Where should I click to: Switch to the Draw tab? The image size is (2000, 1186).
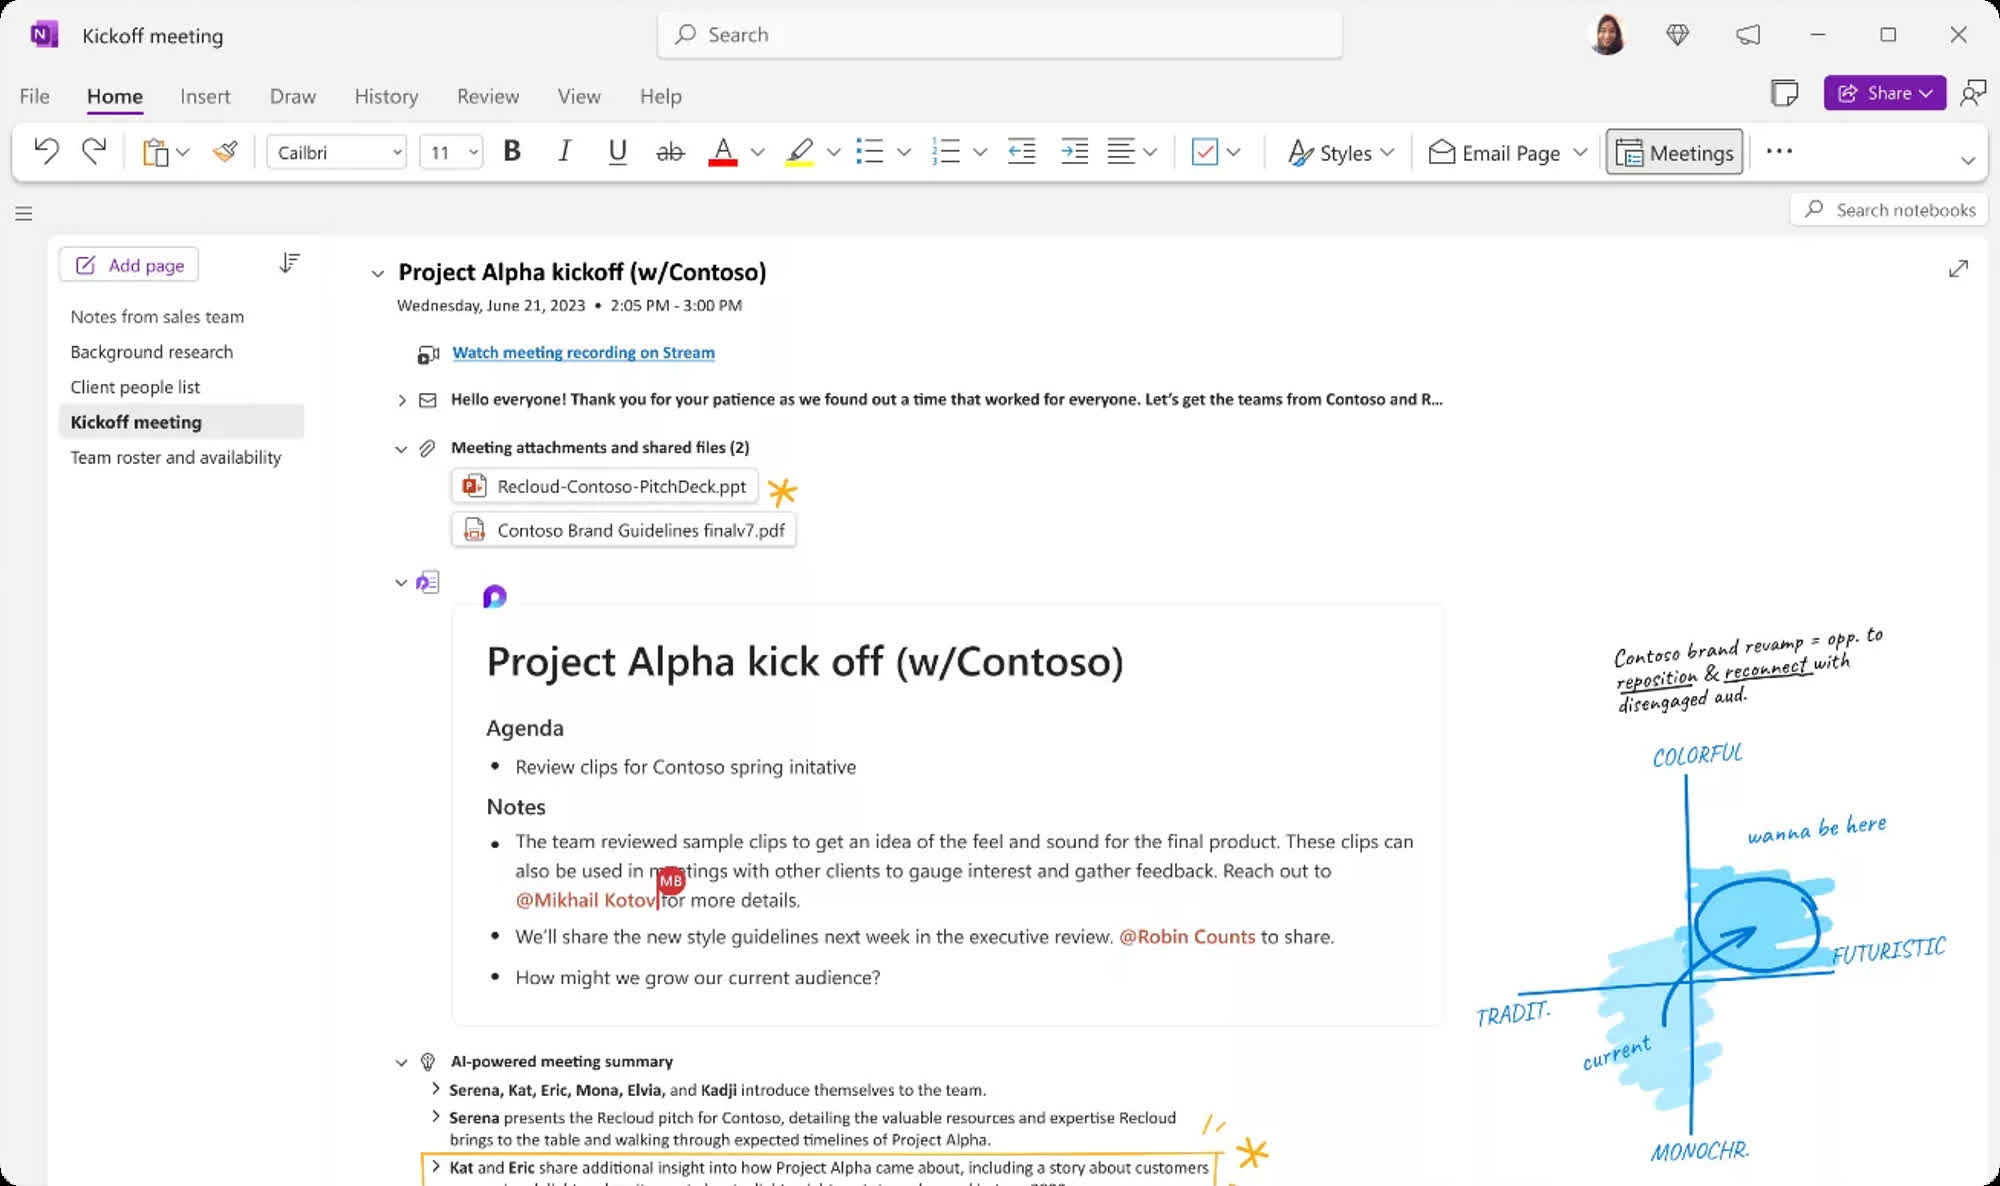coord(292,96)
